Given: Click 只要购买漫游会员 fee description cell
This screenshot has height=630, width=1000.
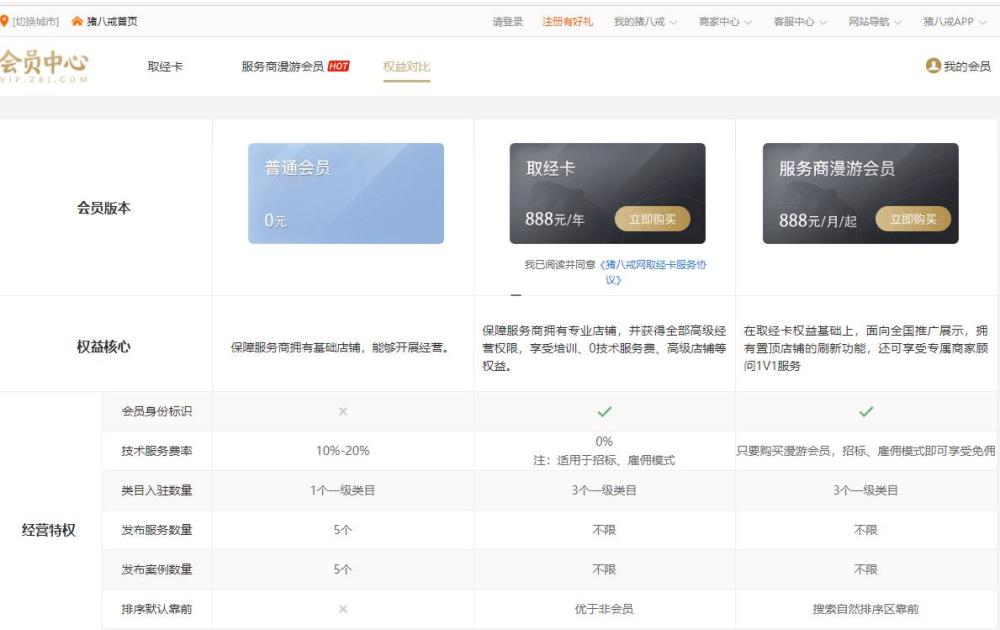Looking at the screenshot, I should click(866, 451).
